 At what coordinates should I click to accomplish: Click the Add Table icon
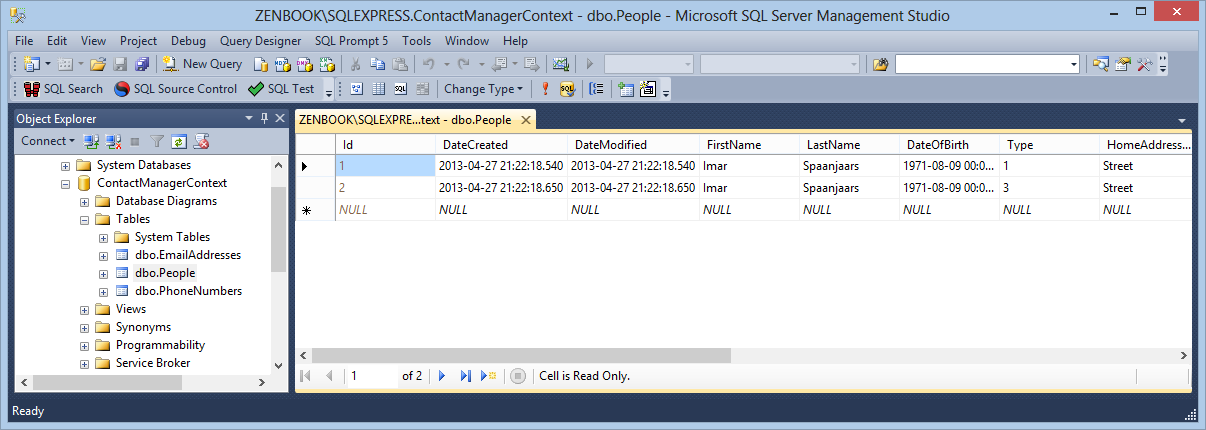[626, 89]
